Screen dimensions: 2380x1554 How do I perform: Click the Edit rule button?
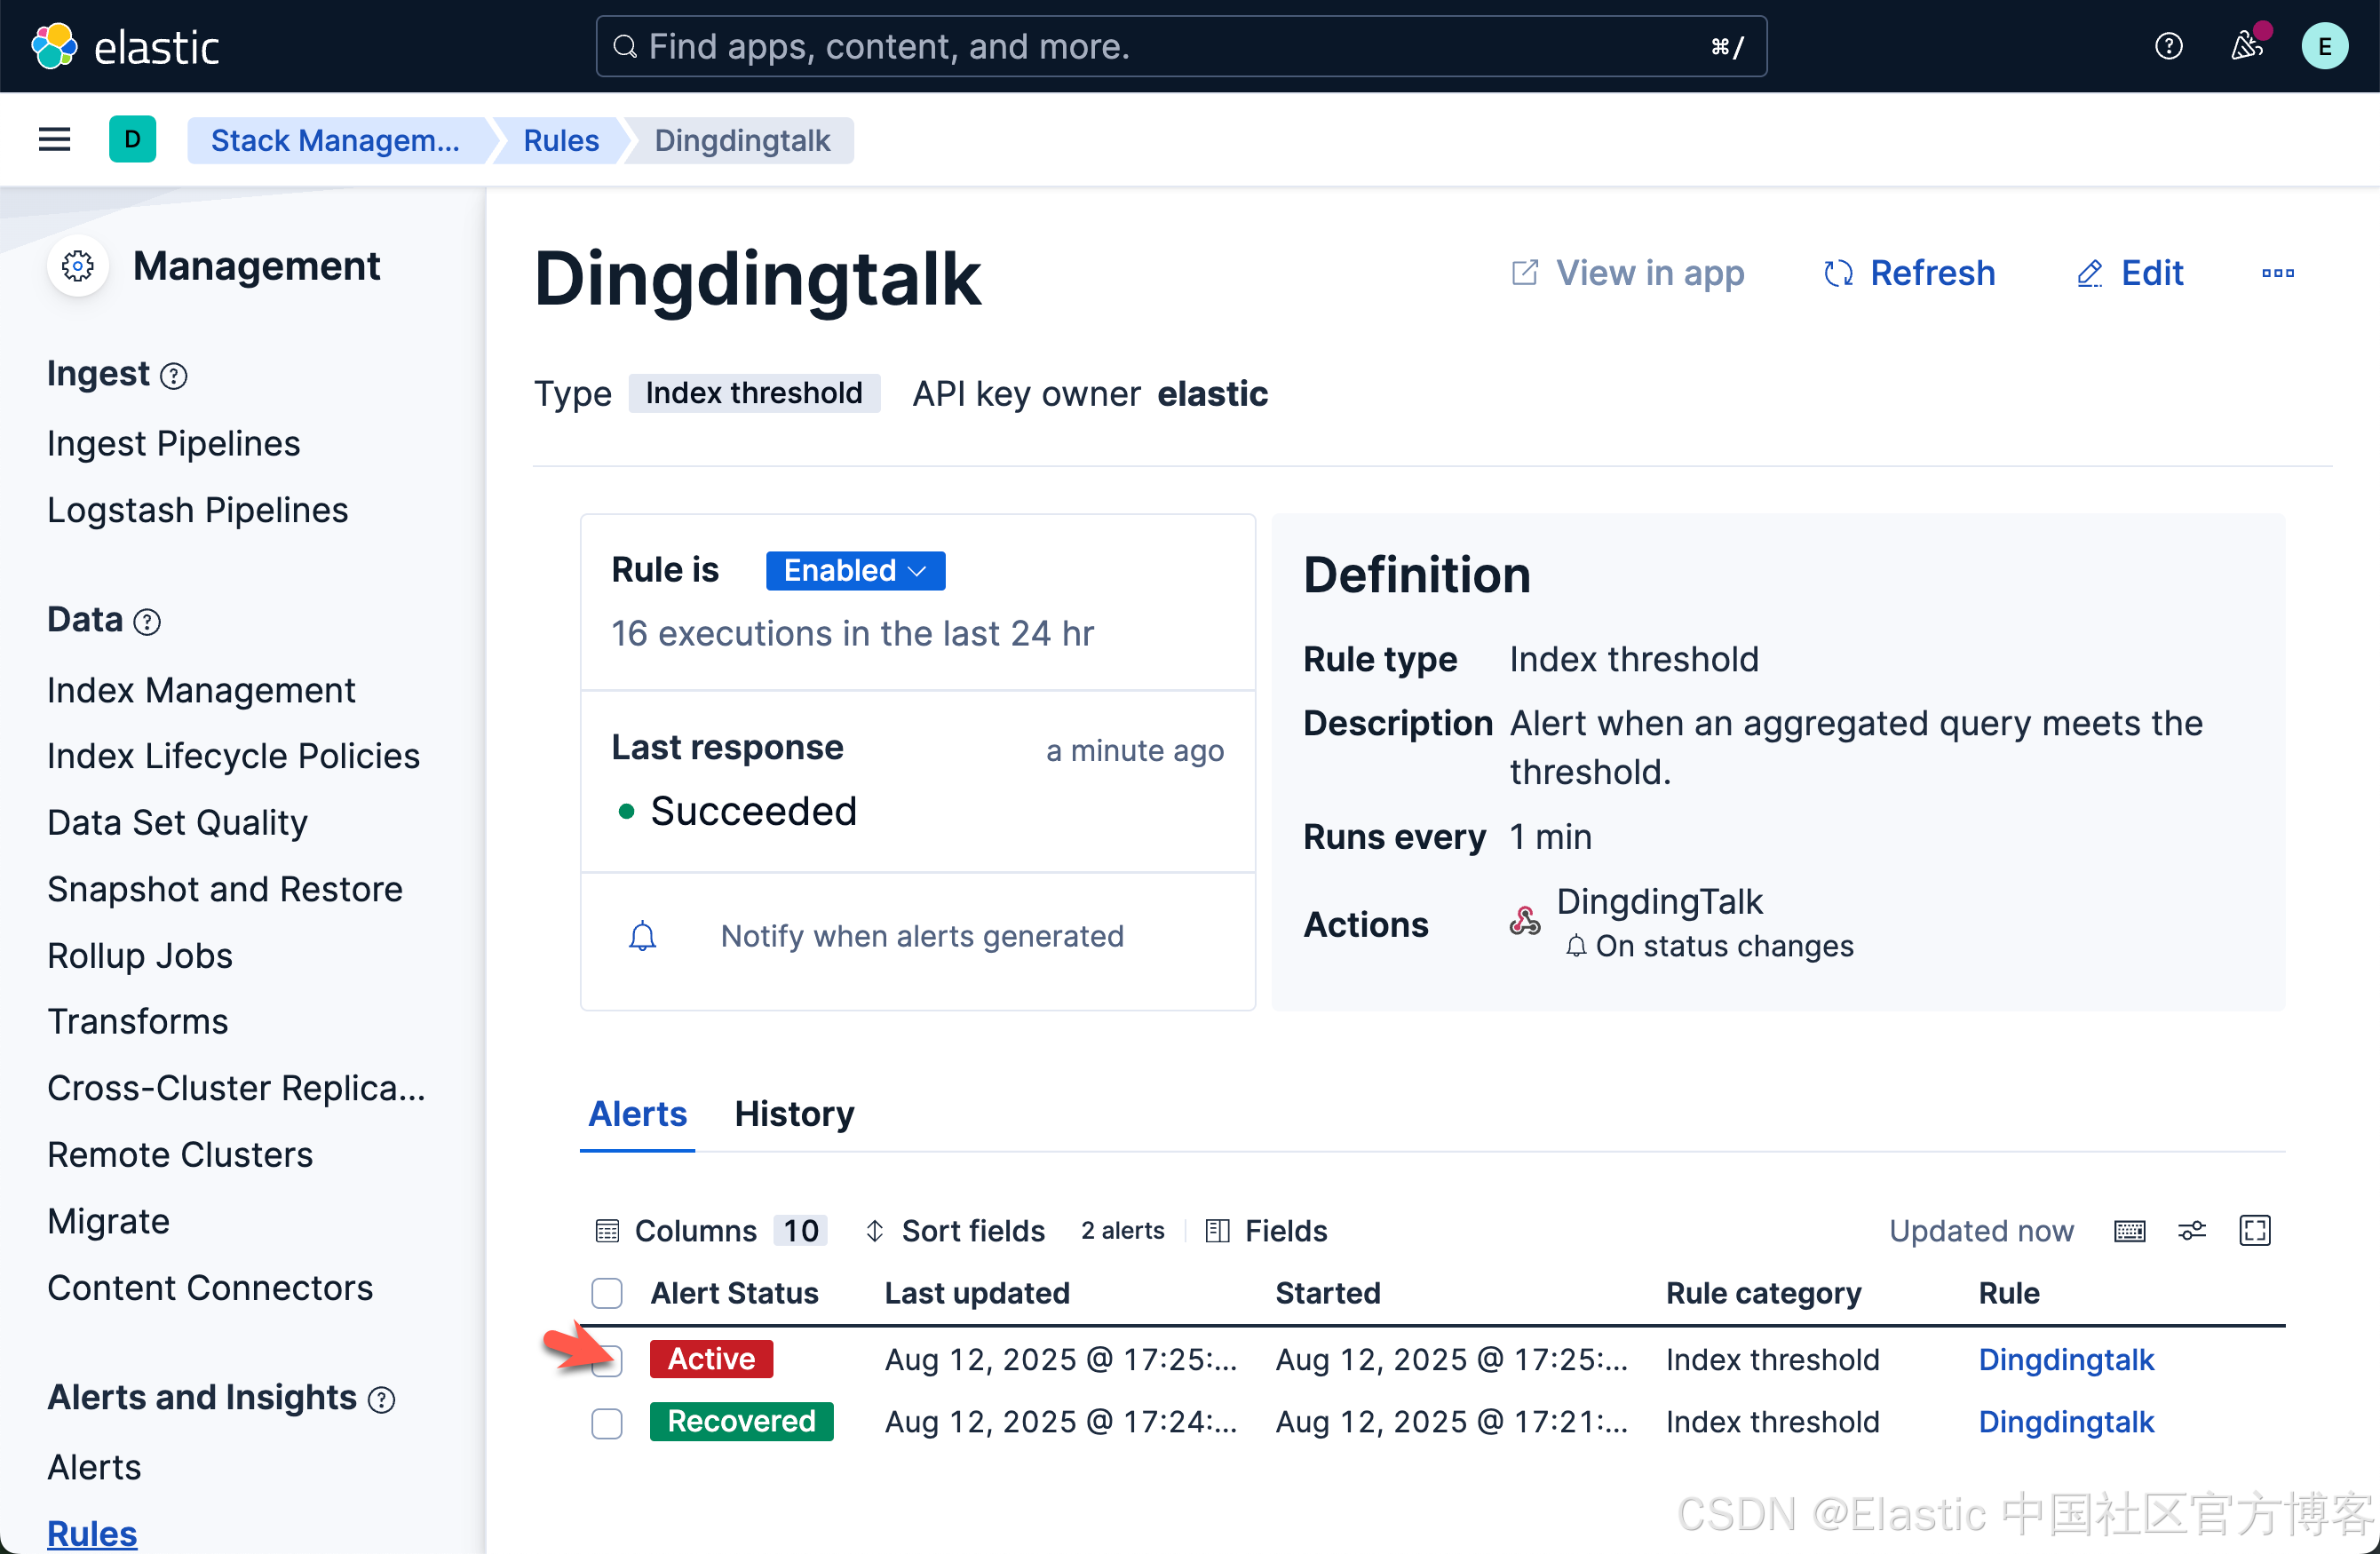pyautogui.click(x=2130, y=273)
